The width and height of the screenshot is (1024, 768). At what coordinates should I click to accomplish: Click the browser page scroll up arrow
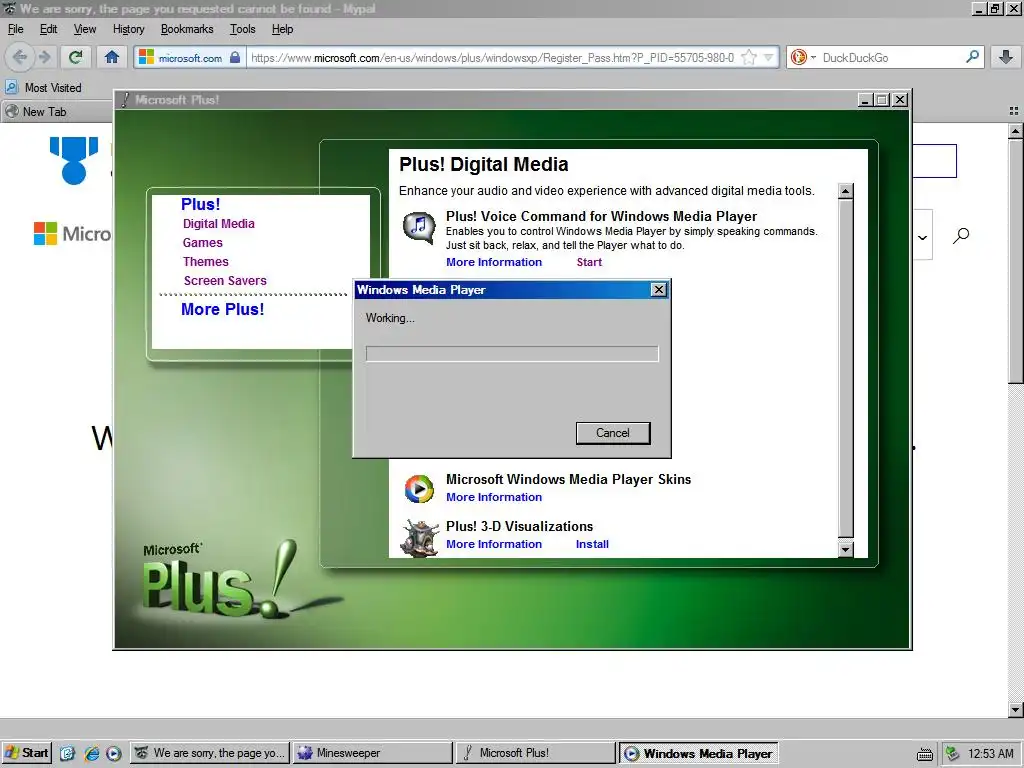coord(1015,131)
